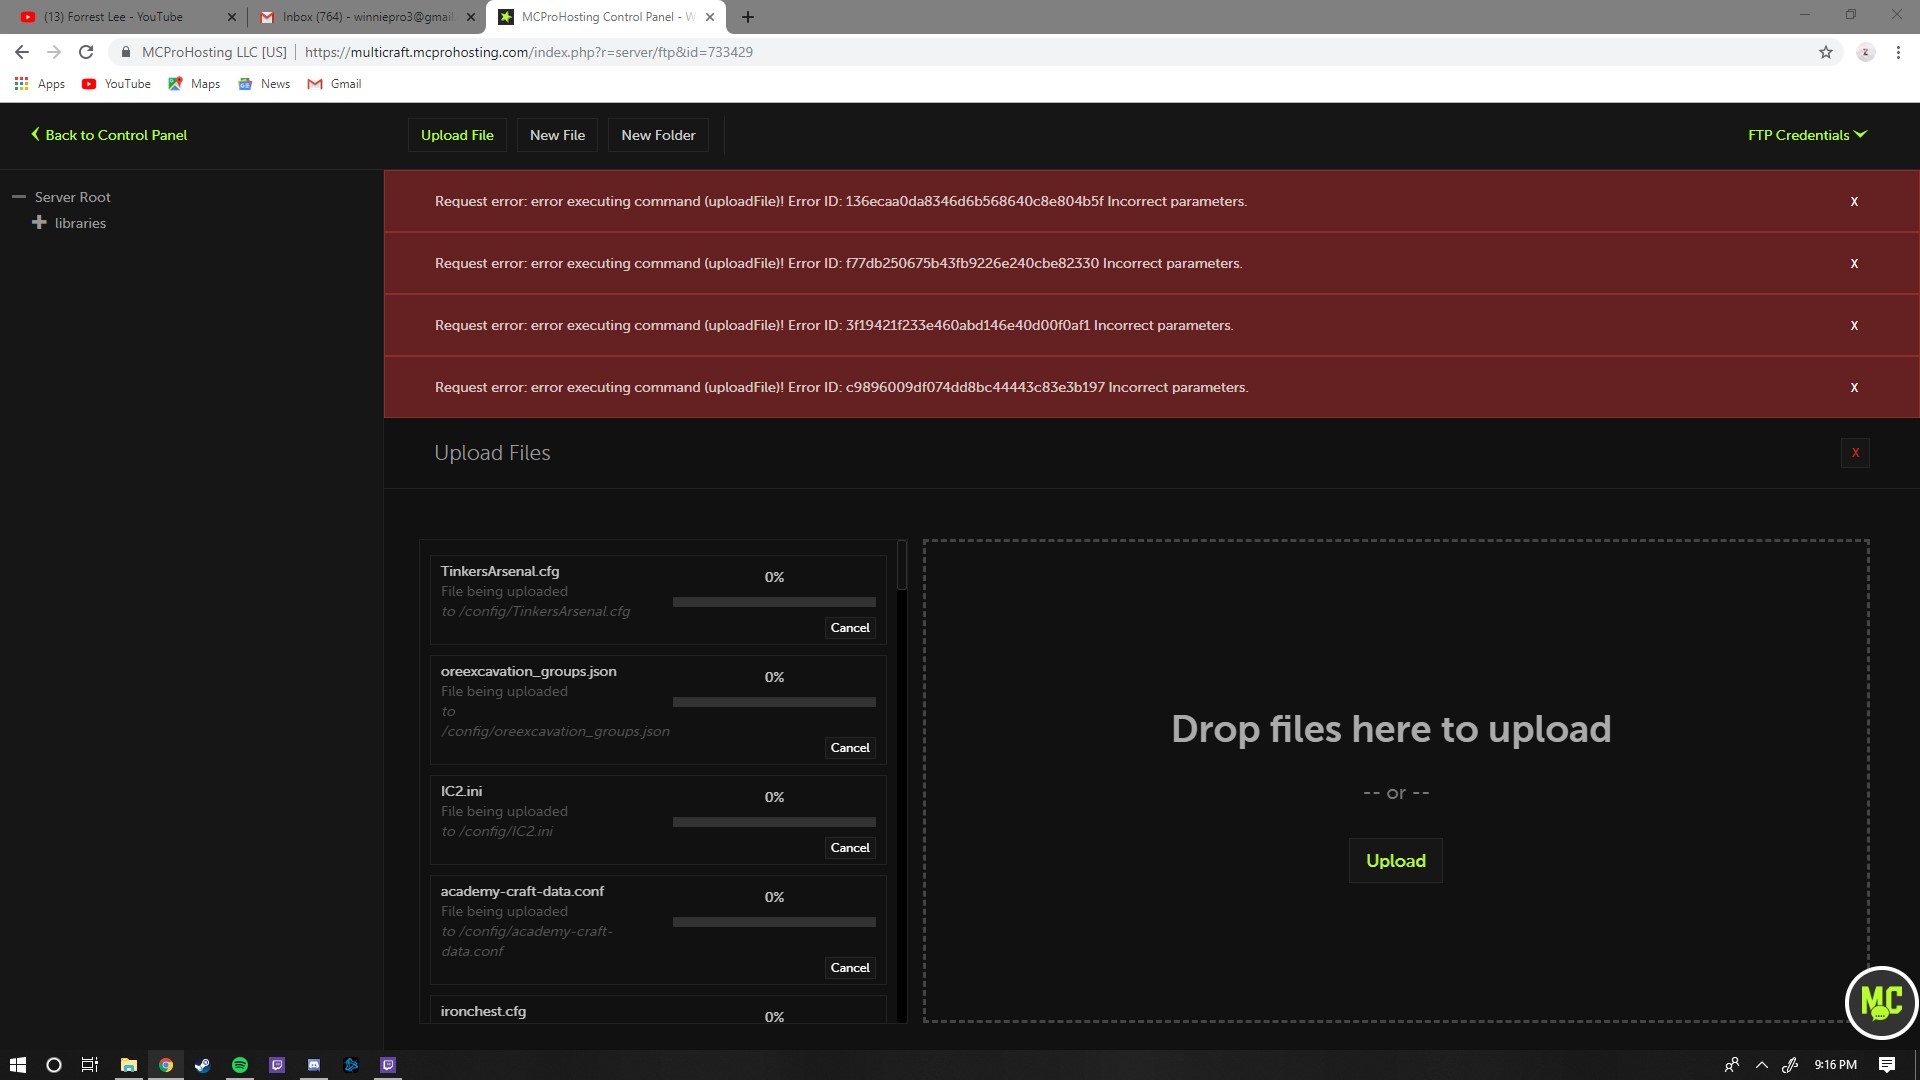1920x1080 pixels.
Task: Open the Apps bookmark shortcut
Action: coord(40,84)
